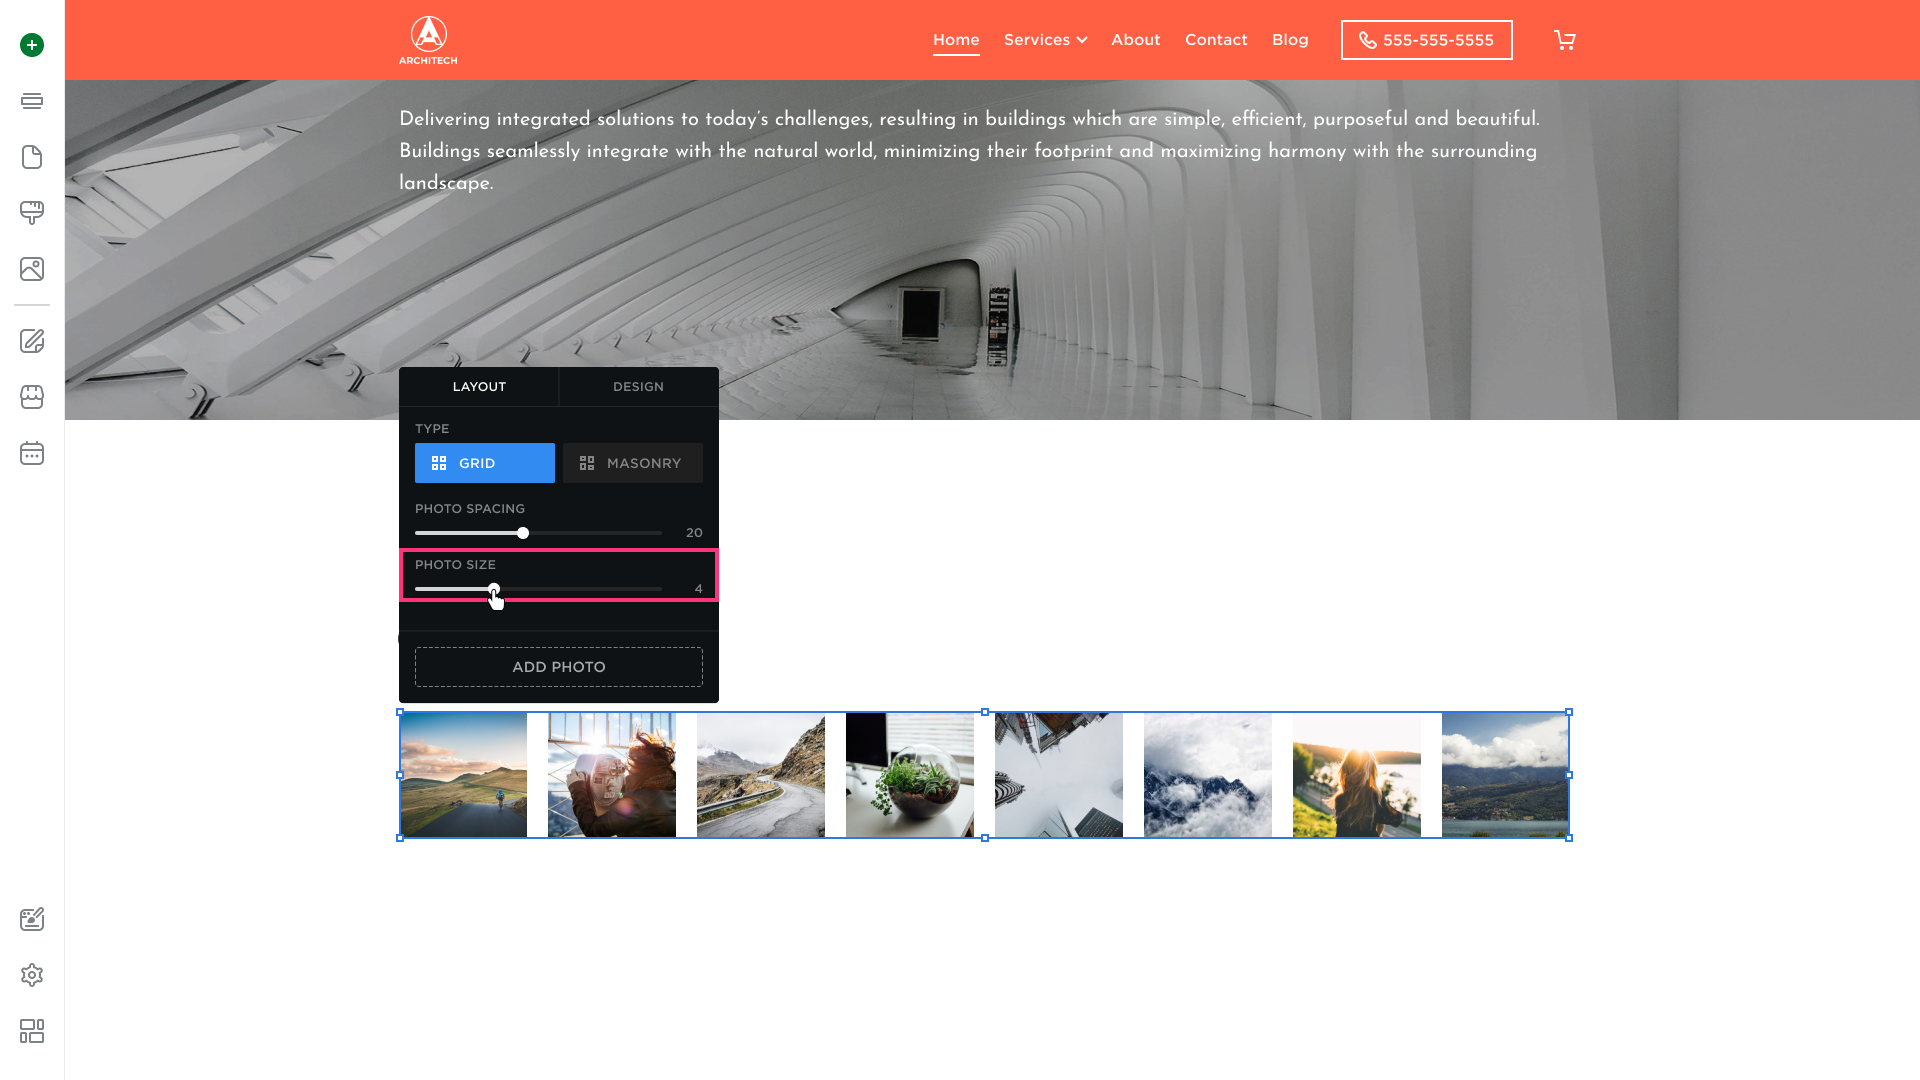The image size is (1920, 1080).
Task: Open the calendar bookings icon
Action: pyautogui.click(x=32, y=453)
